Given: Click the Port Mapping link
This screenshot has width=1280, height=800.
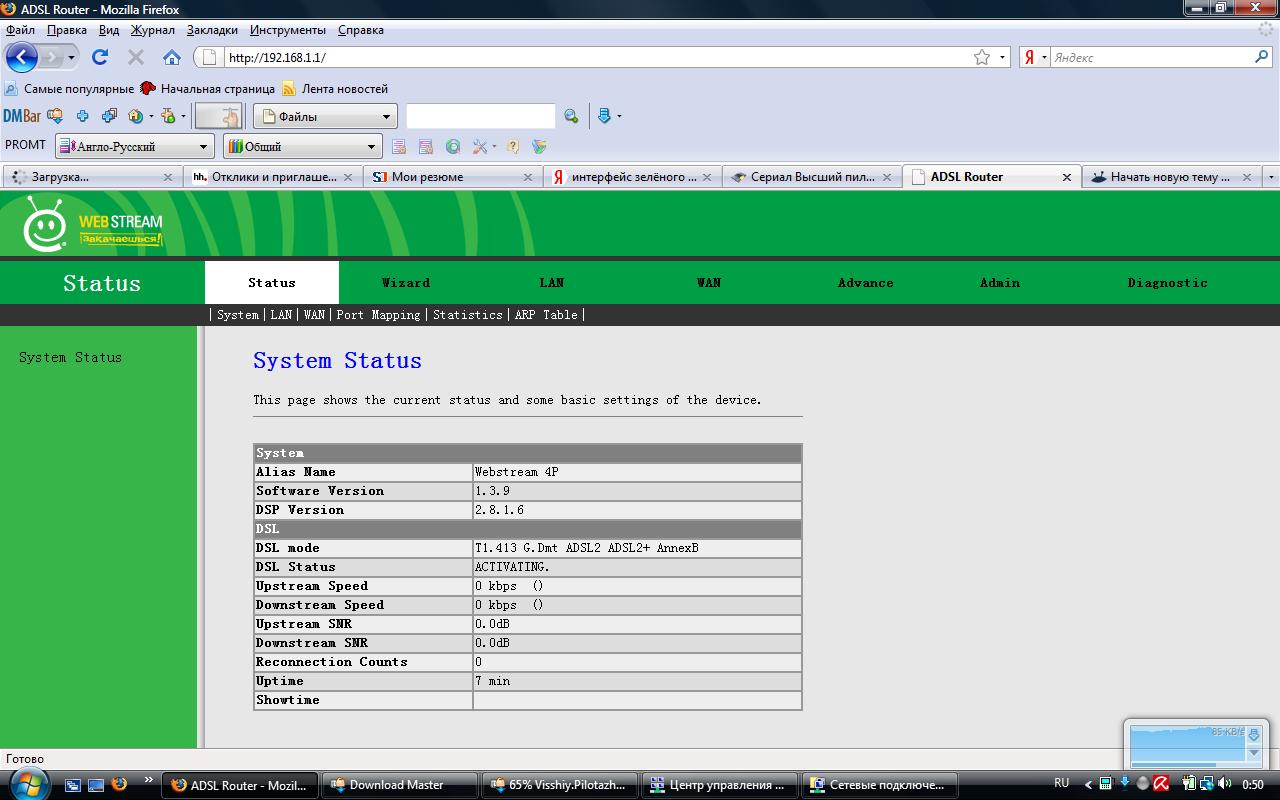Looking at the screenshot, I should (378, 315).
